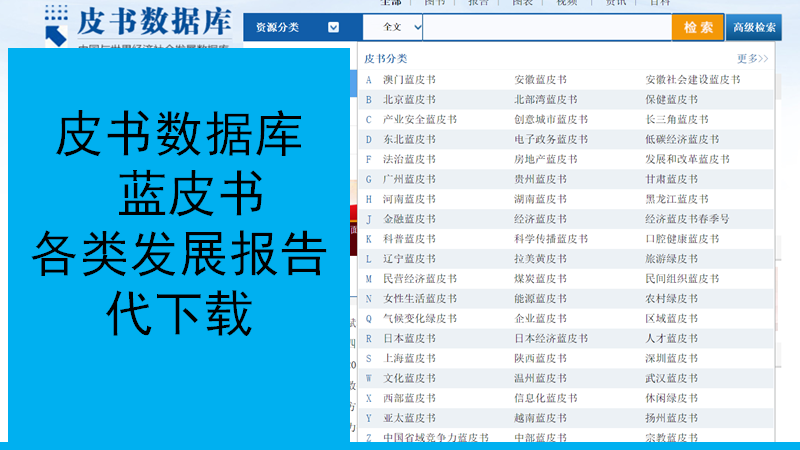Open 人才蓝皮书
Screen dimensions: 800x450
671,338
